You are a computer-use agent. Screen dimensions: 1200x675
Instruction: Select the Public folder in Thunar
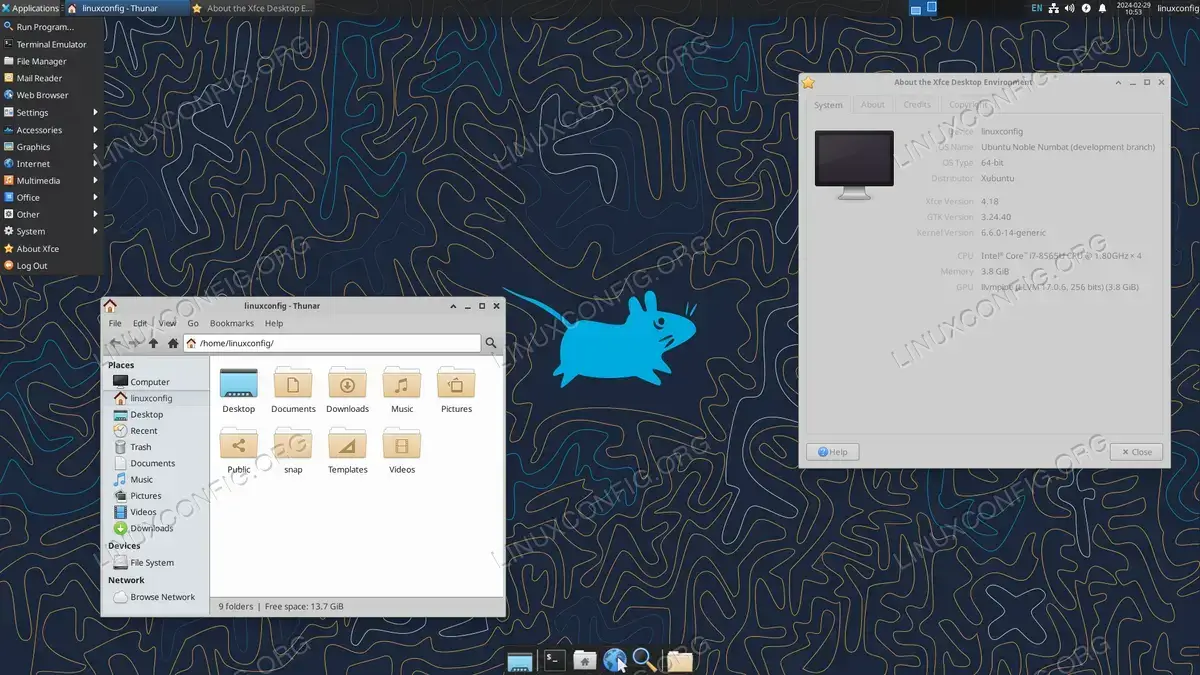(x=239, y=452)
